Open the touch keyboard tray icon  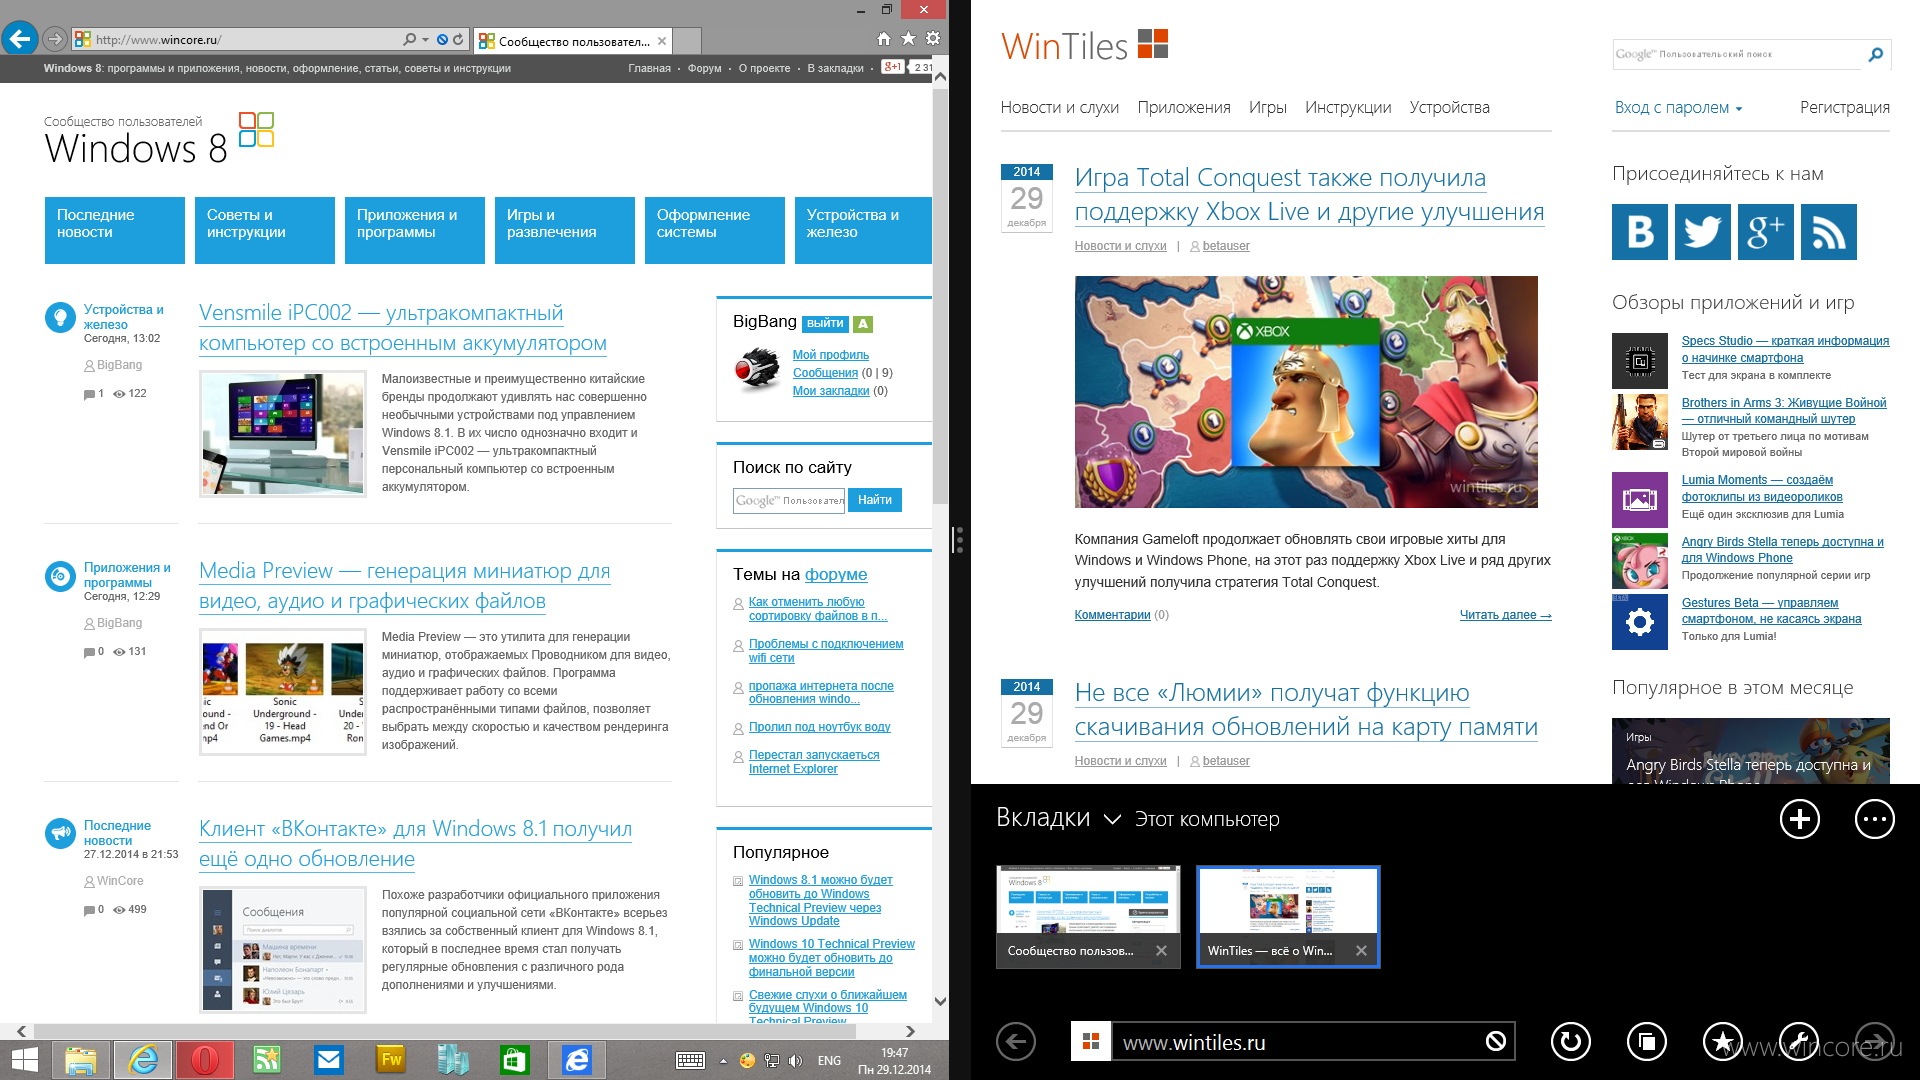(690, 1061)
